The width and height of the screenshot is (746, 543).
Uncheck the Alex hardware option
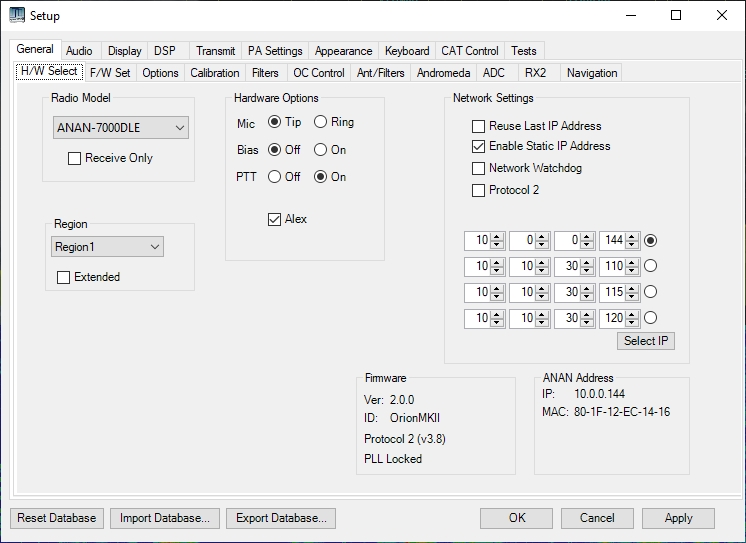(x=274, y=220)
